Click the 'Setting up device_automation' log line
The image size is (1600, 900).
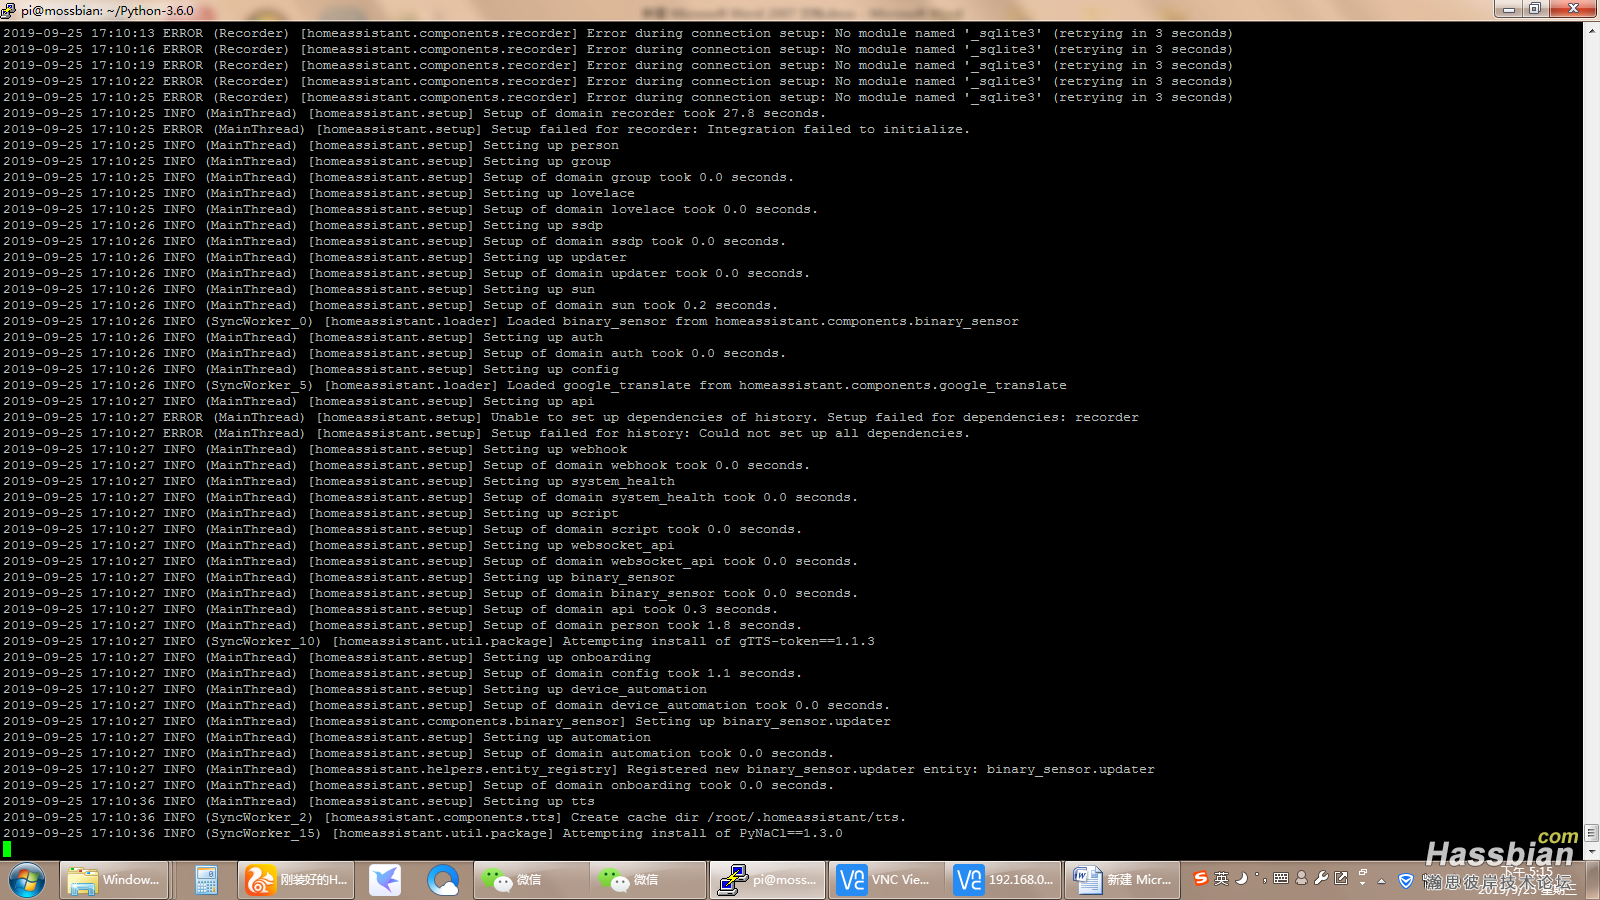[355, 689]
